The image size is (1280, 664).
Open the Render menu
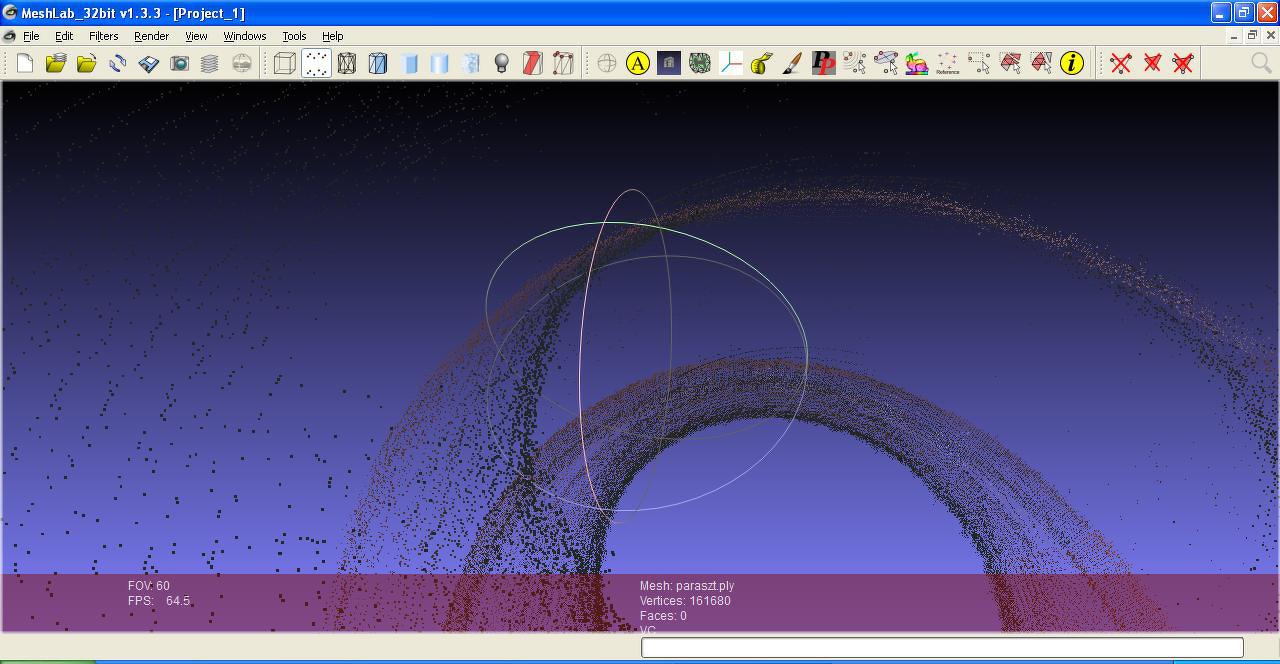[151, 36]
